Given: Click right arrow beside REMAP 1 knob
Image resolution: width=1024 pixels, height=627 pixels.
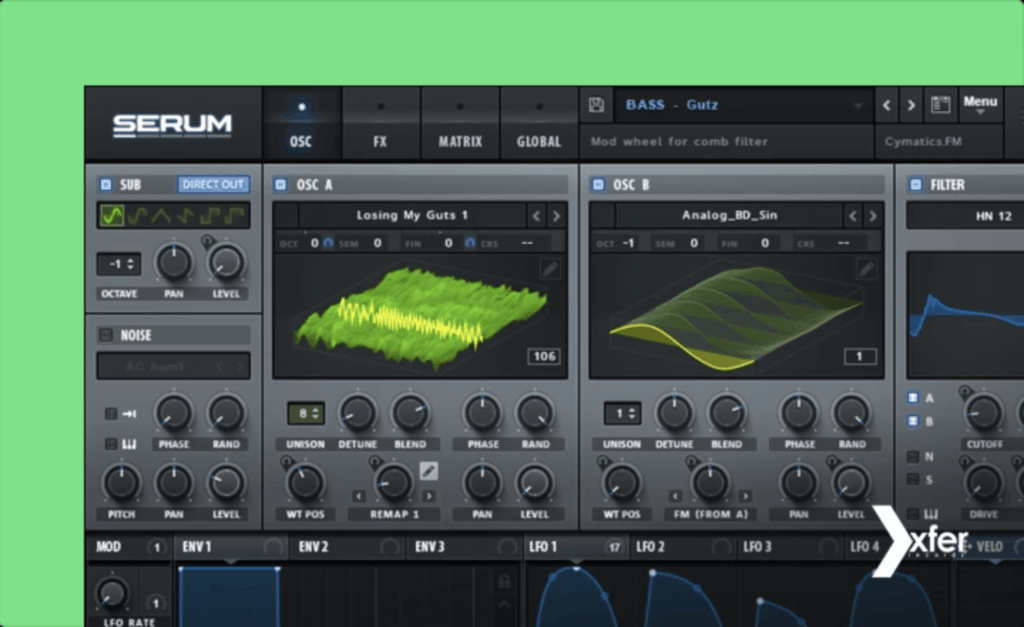Looking at the screenshot, I should click(428, 496).
